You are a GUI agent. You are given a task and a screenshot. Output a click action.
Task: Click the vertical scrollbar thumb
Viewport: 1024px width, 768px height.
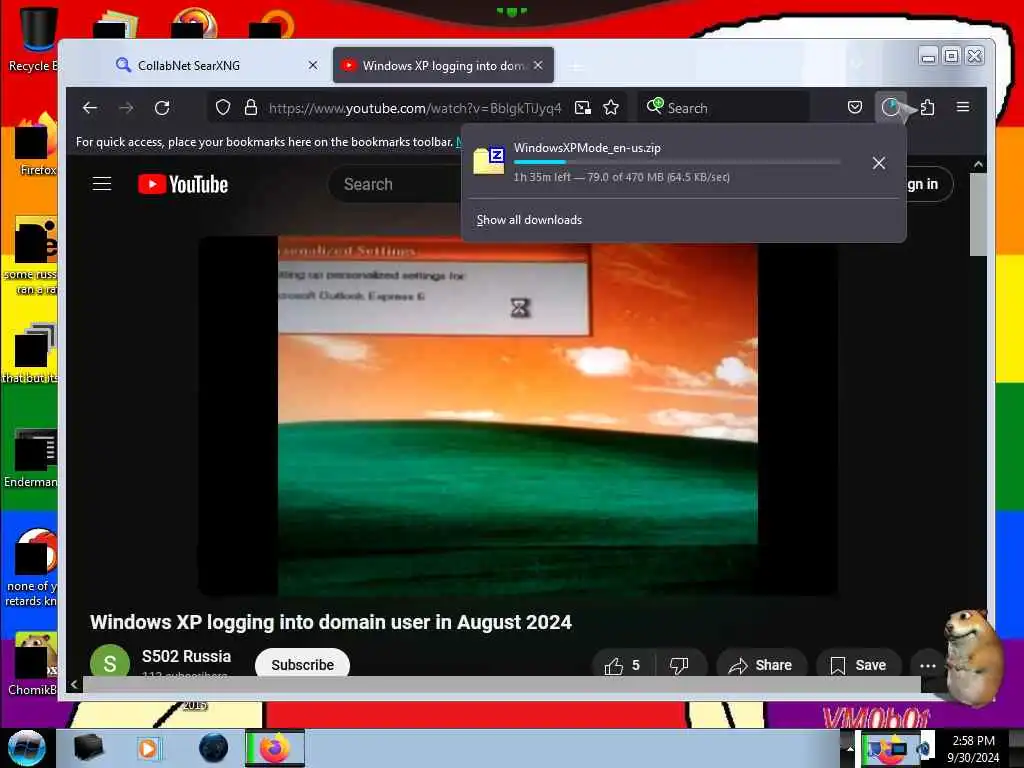coord(978,214)
